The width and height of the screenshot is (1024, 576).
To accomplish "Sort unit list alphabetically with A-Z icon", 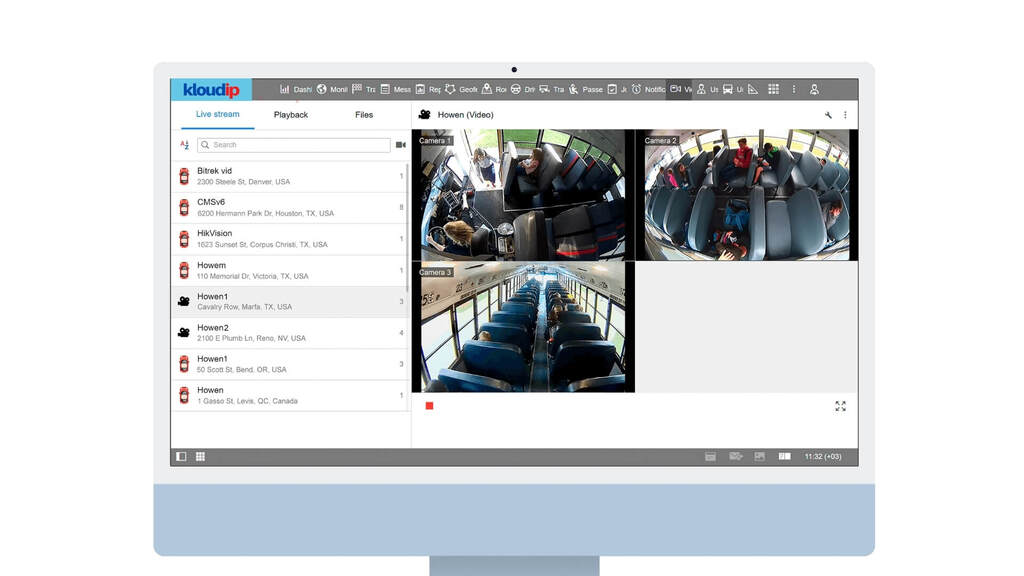I will pyautogui.click(x=185, y=145).
